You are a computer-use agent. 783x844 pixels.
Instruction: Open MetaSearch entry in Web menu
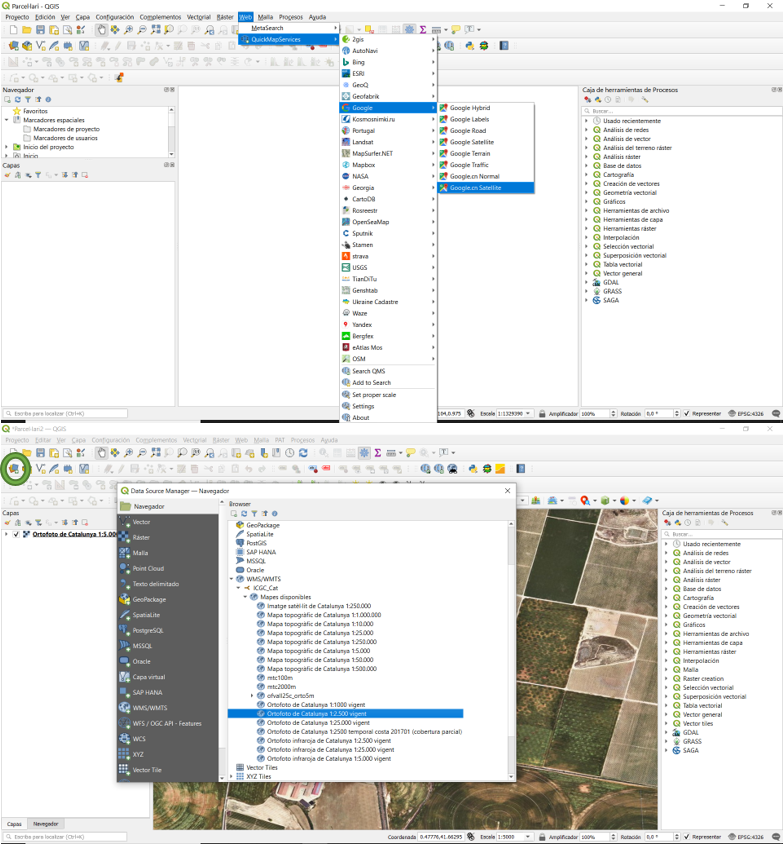288,27
